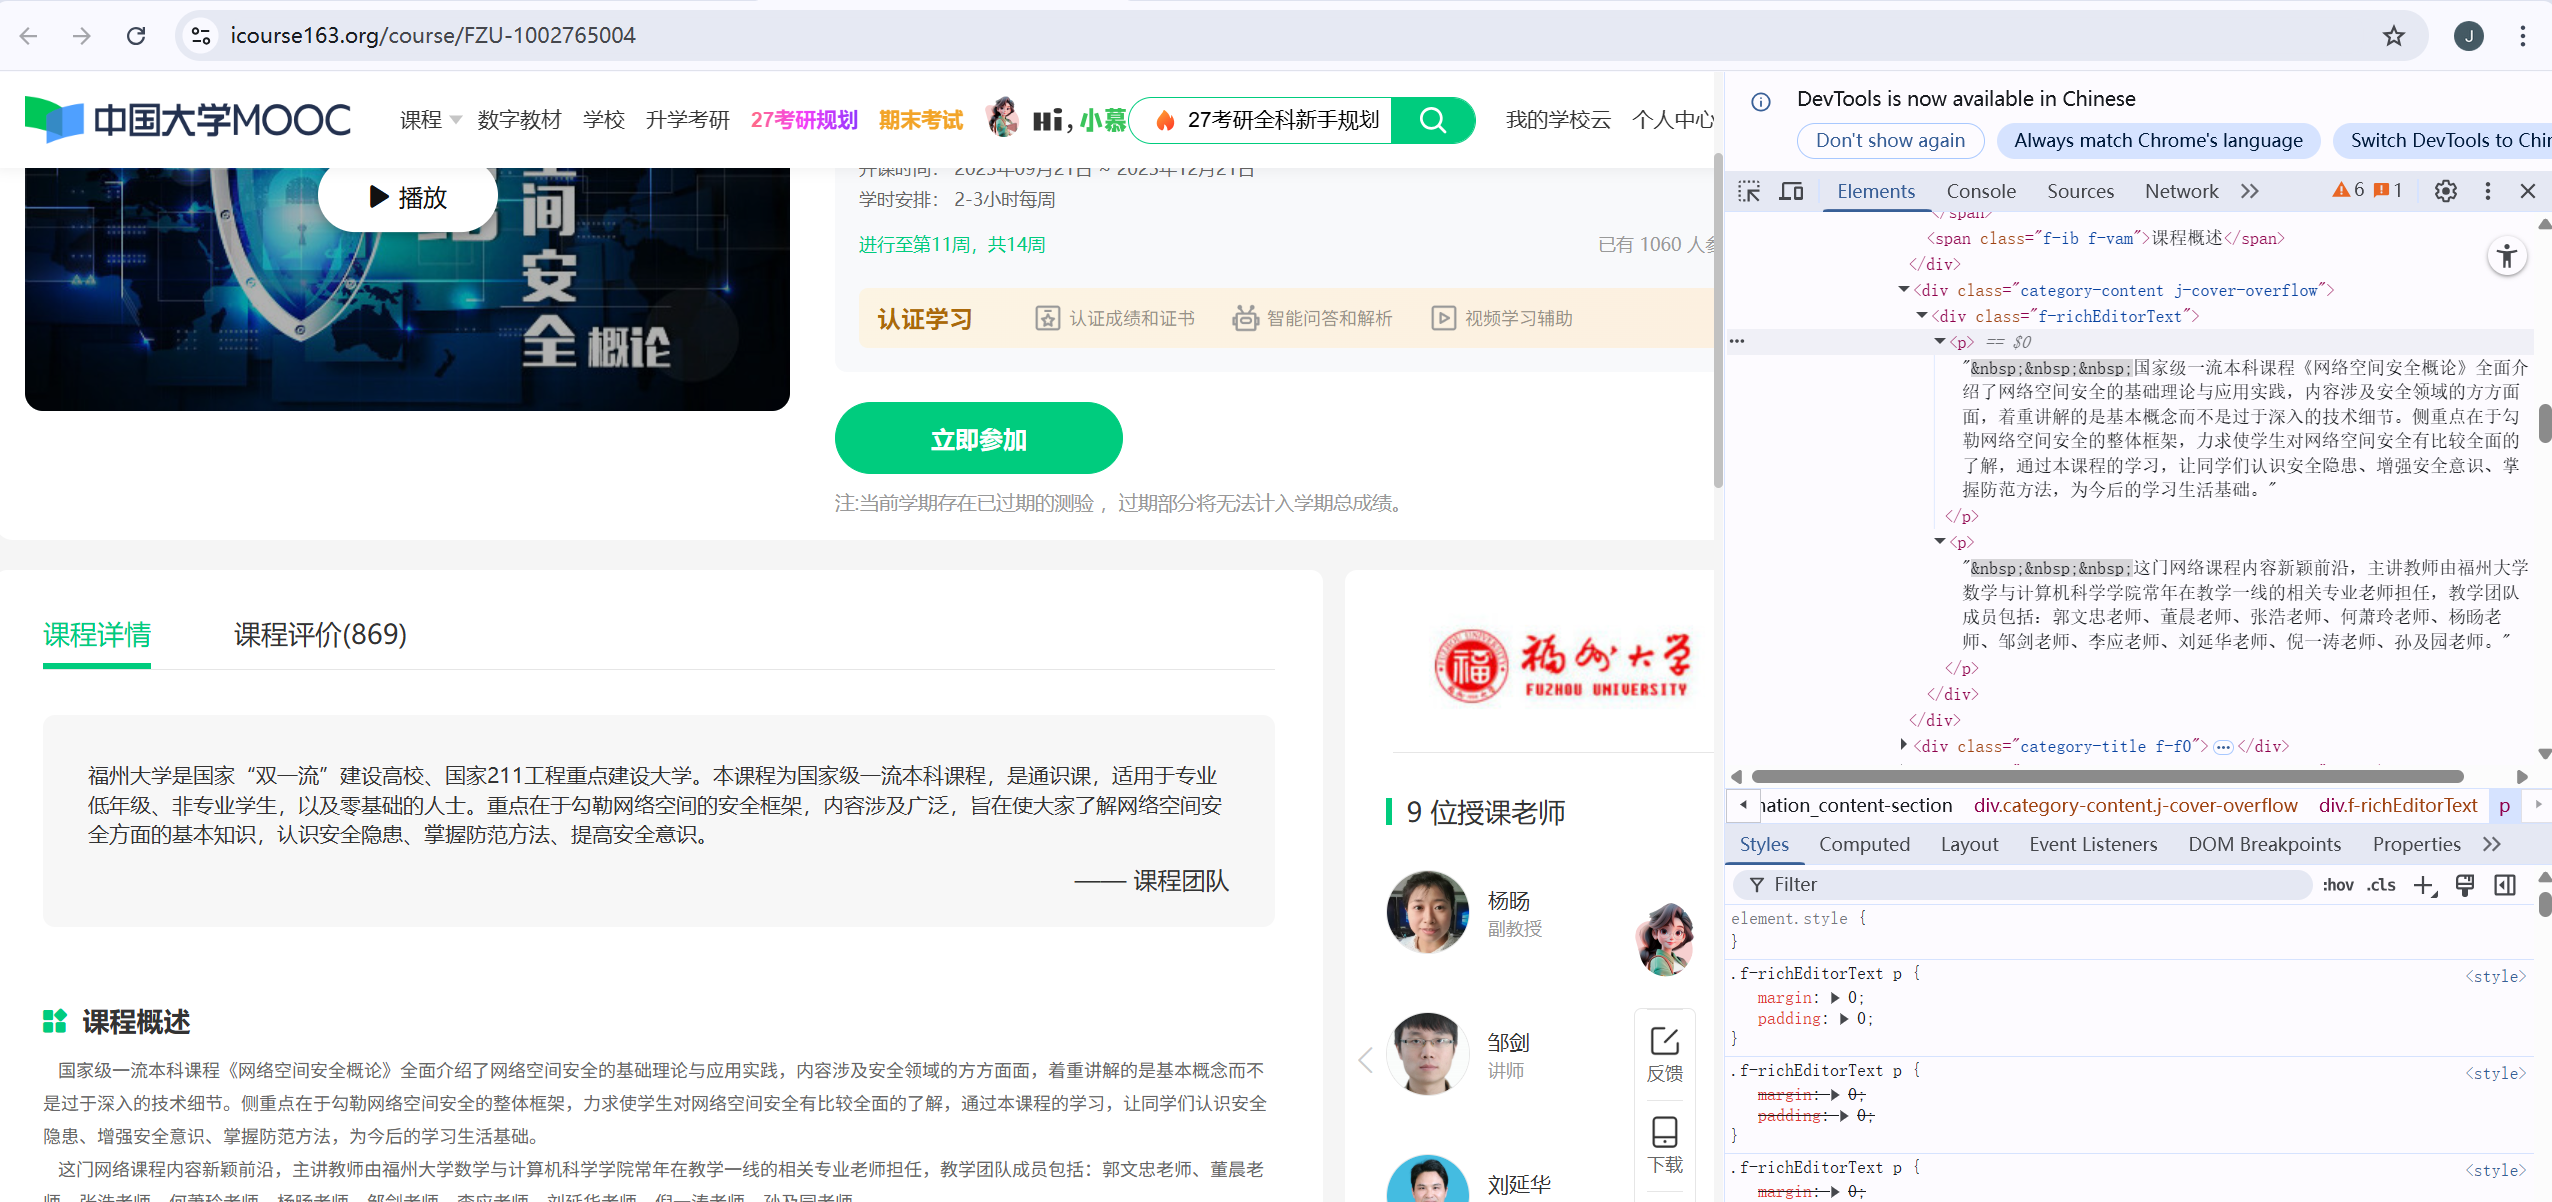Click Don't show again for DevTools notice

[x=1889, y=140]
